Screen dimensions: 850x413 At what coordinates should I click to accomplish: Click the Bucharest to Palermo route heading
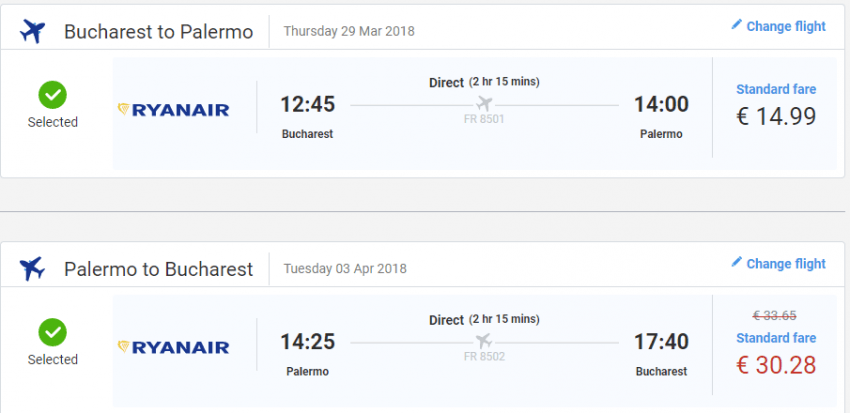click(x=158, y=32)
